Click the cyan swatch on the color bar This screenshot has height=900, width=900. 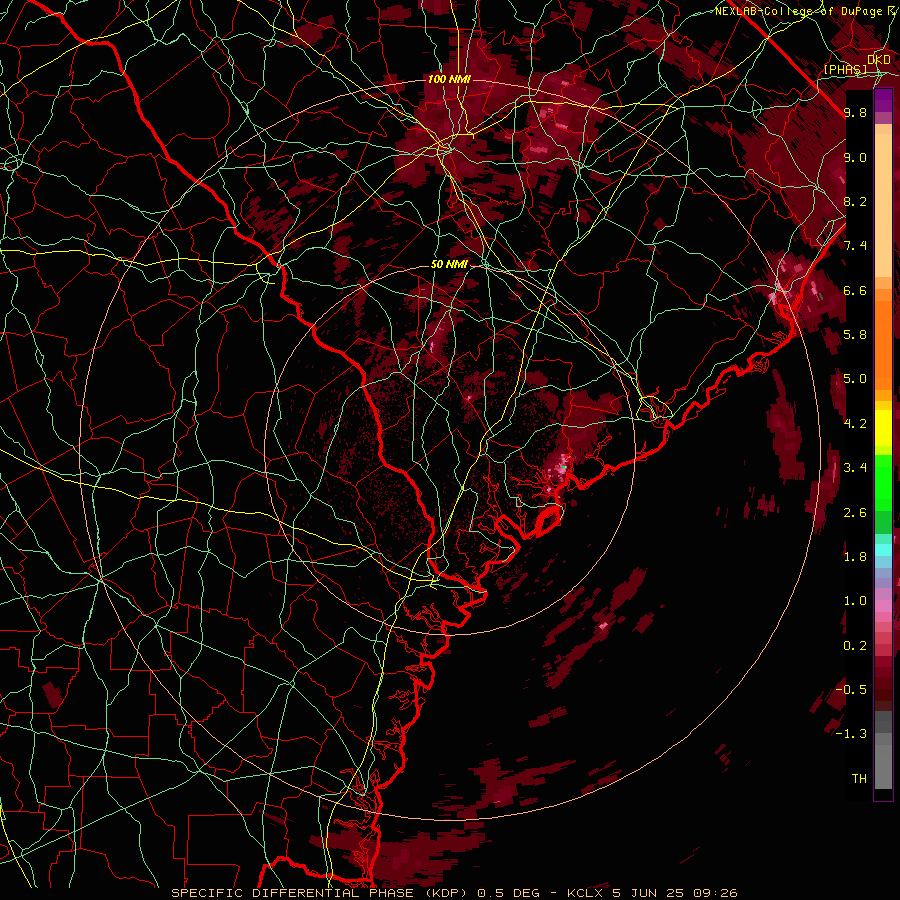tap(883, 549)
